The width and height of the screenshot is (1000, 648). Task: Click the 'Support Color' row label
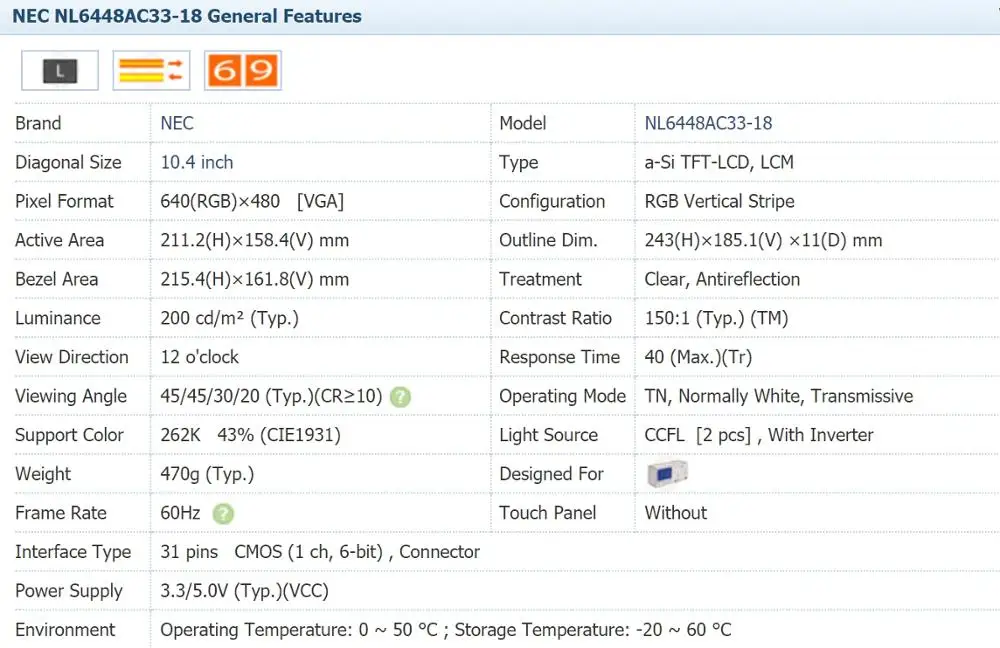(69, 436)
